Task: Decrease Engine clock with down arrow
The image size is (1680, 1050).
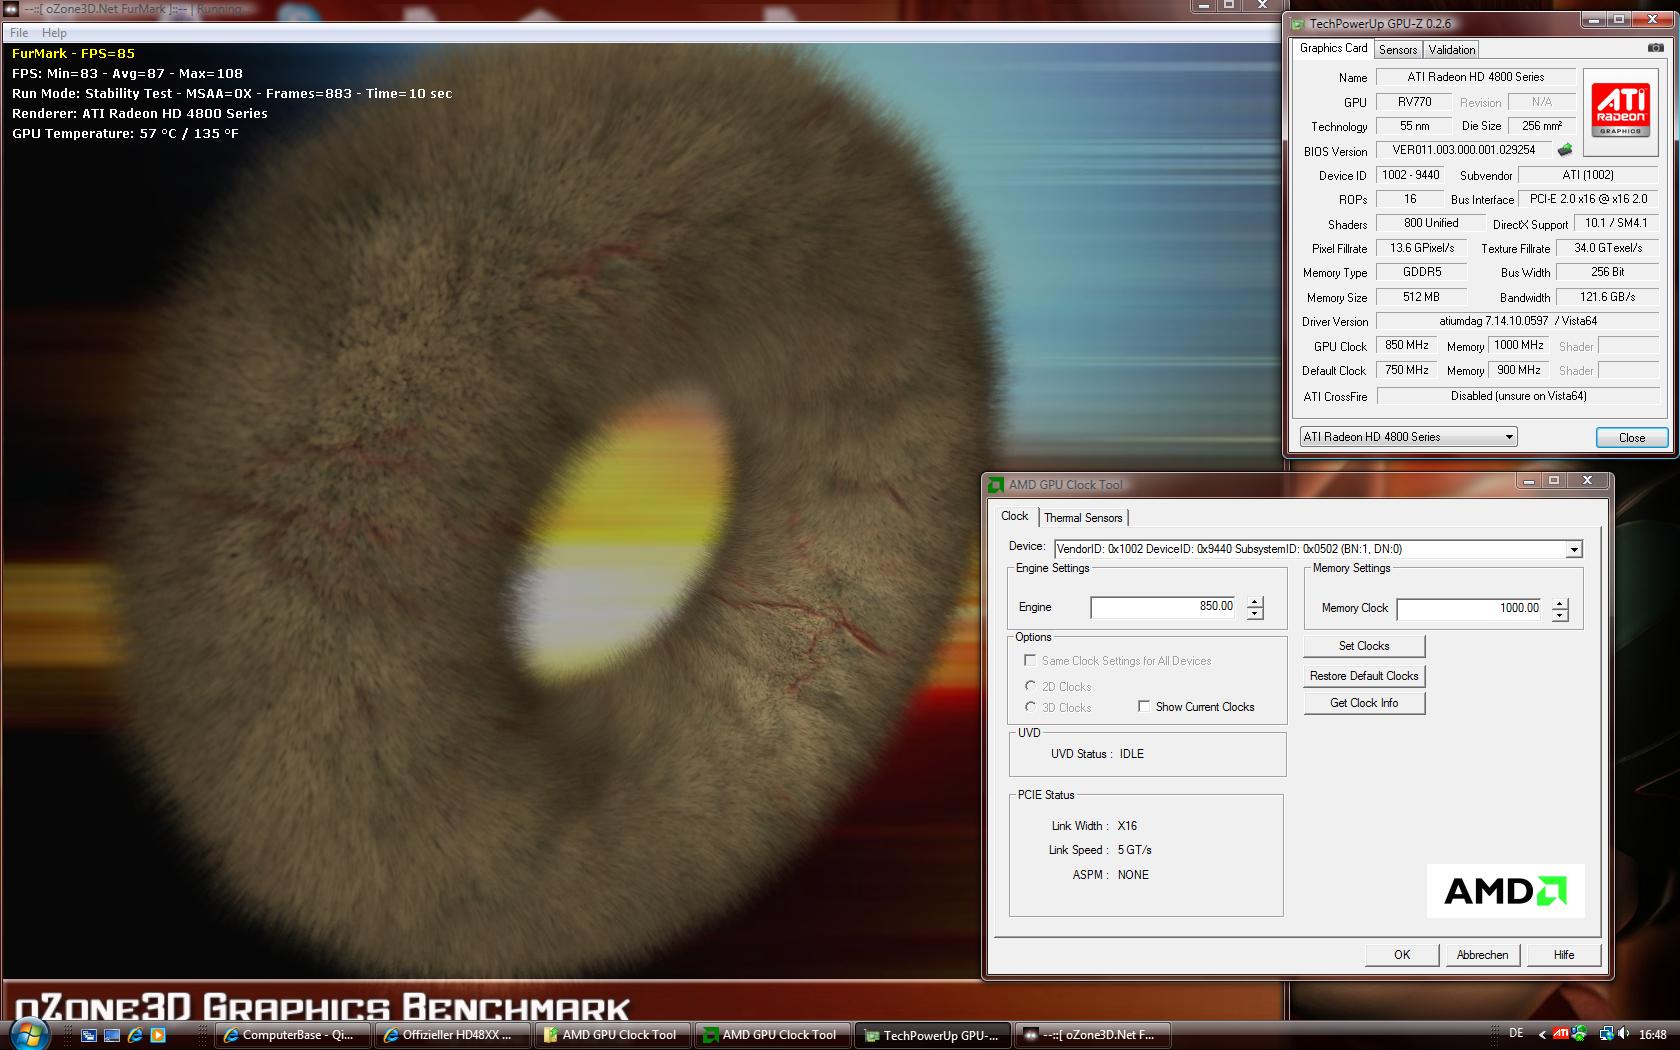Action: 1255,614
